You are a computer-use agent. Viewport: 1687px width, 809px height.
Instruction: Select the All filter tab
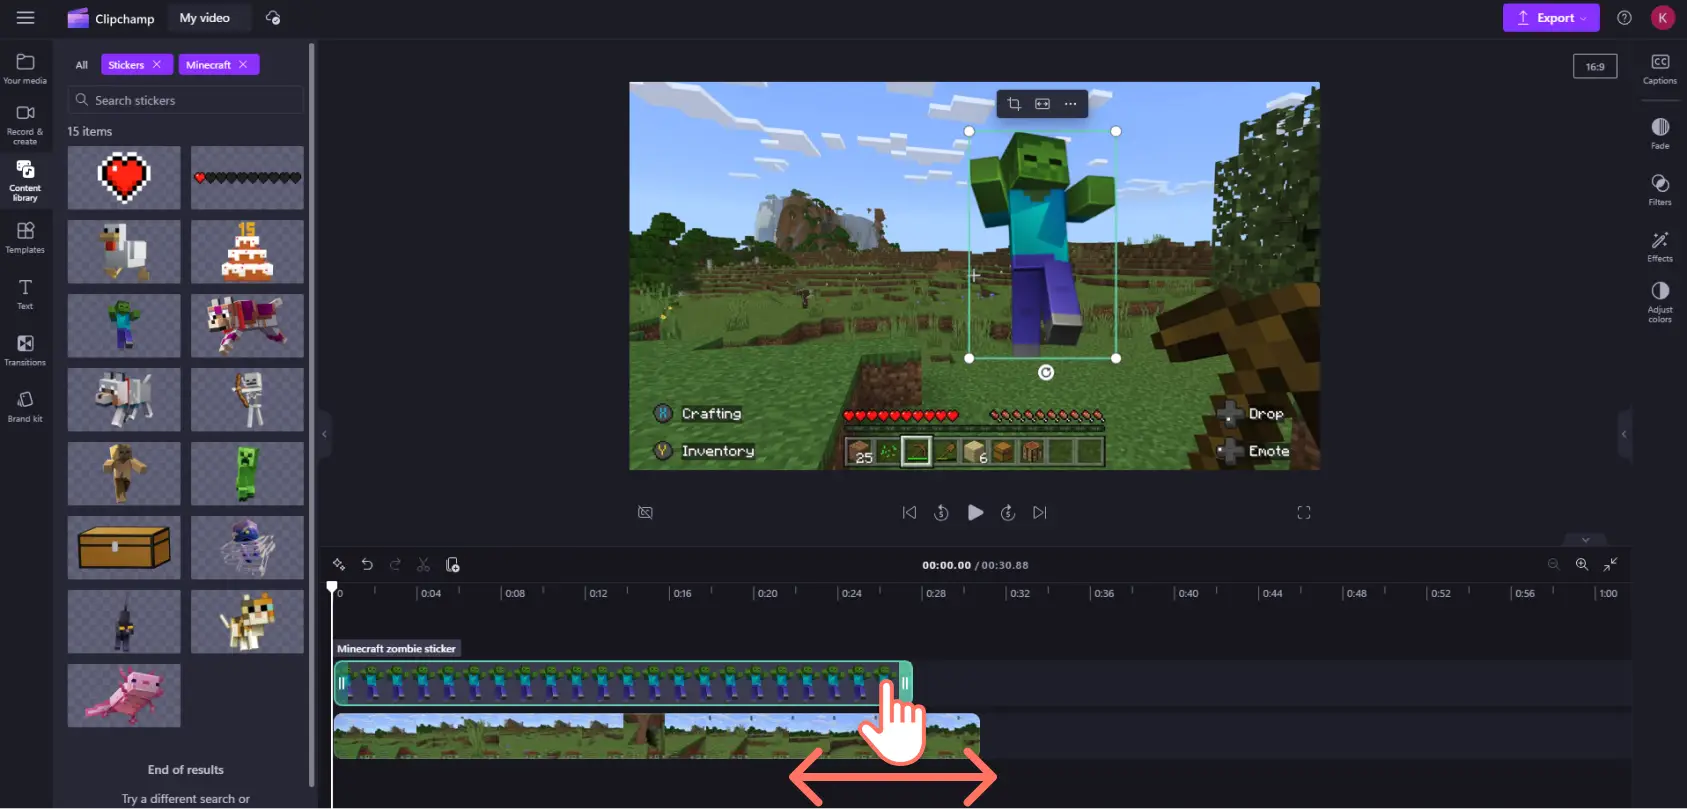(82, 65)
